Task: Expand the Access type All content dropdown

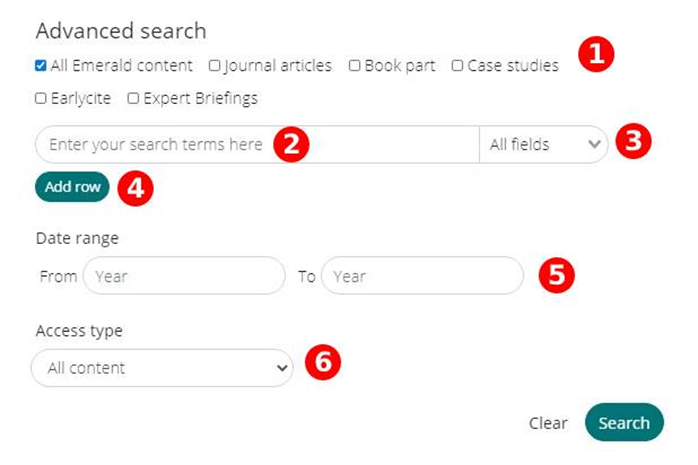Action: point(162,368)
